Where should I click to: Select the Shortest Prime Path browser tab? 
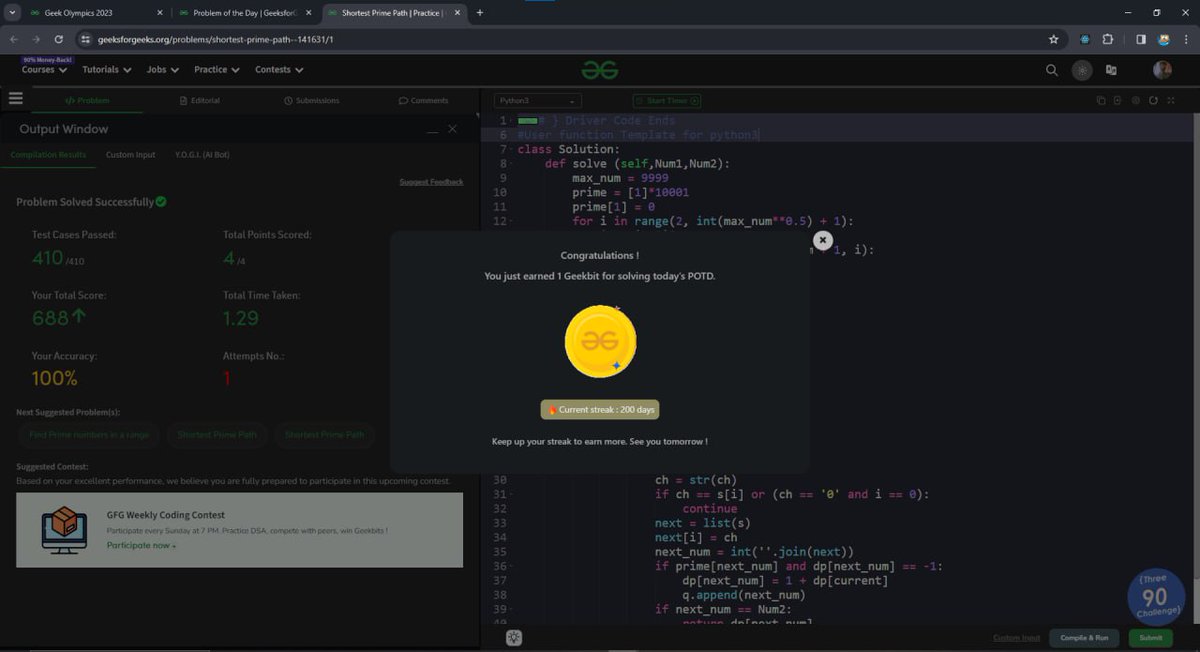pyautogui.click(x=396, y=13)
